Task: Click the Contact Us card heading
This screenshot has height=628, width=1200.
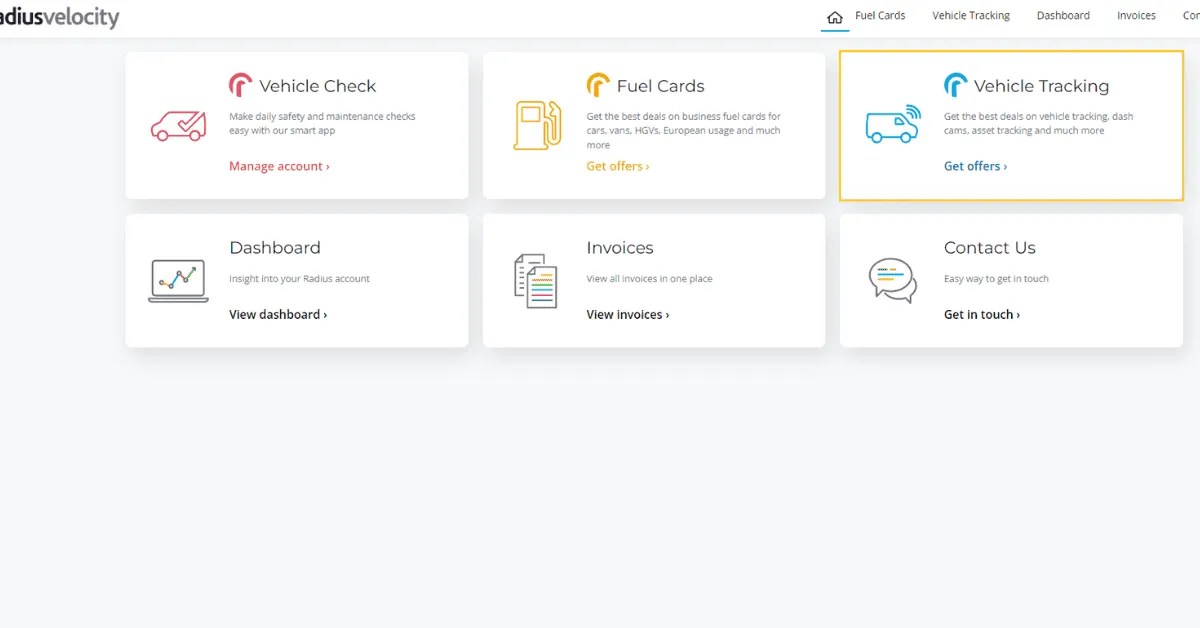Action: [990, 248]
